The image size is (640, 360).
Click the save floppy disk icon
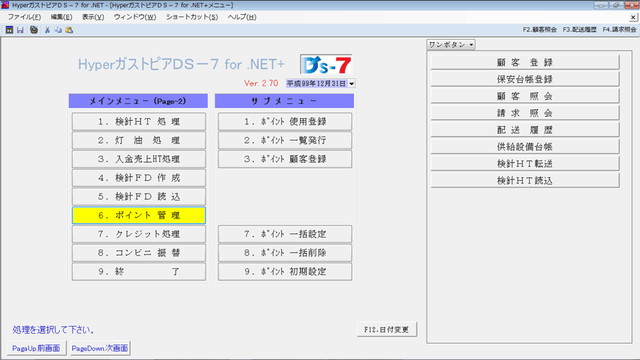(20, 30)
